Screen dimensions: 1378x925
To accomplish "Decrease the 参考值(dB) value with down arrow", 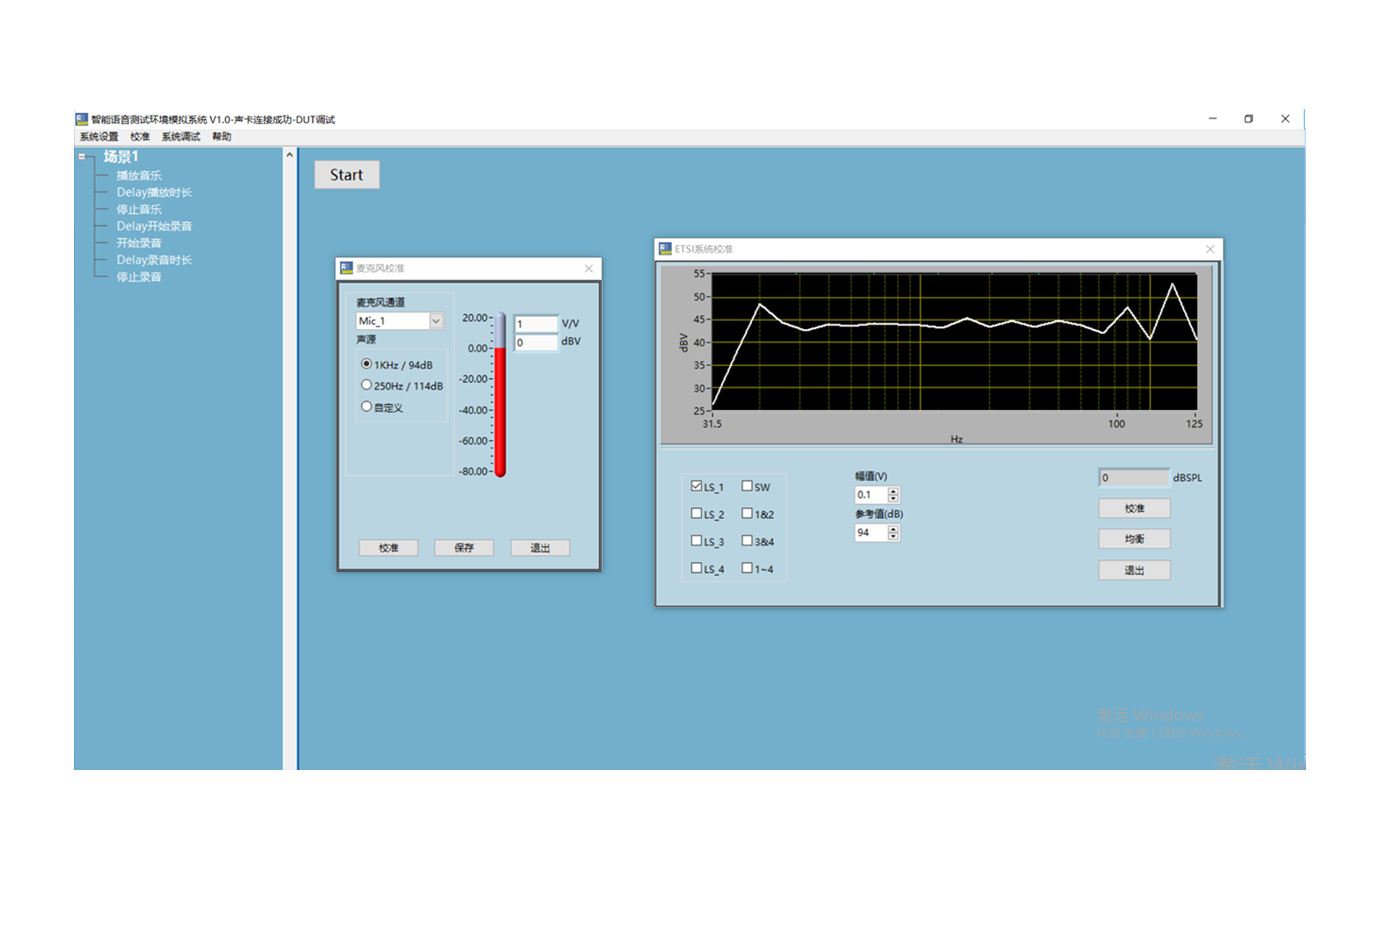I will point(894,537).
